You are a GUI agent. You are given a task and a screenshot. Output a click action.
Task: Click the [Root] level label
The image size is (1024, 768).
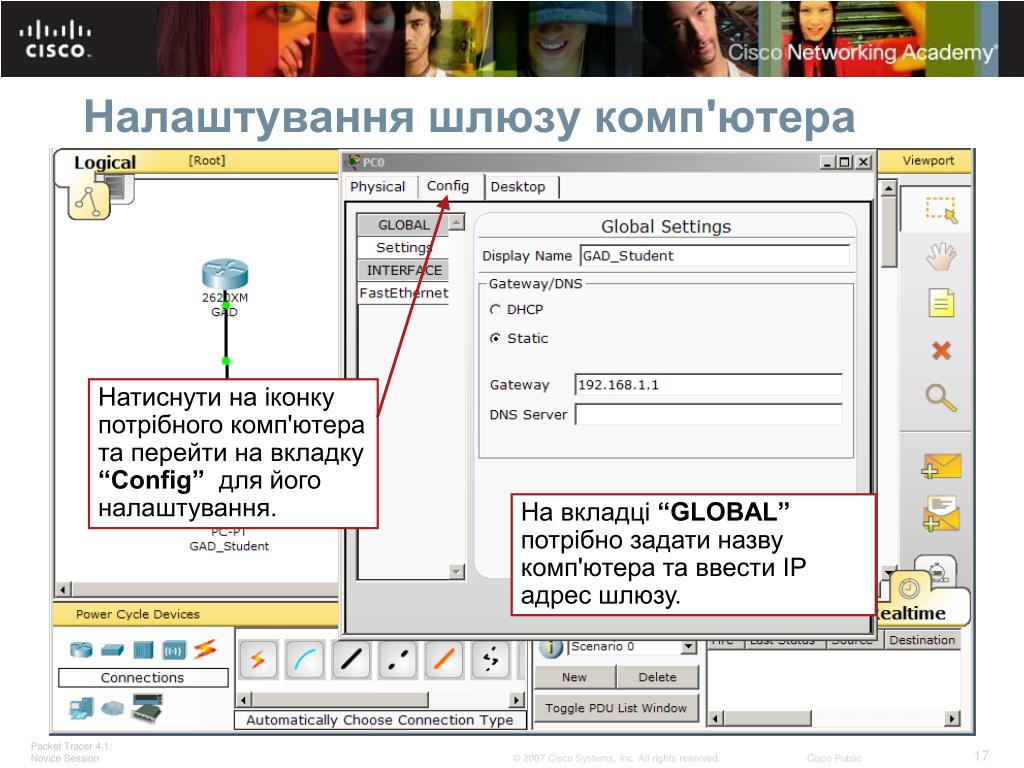click(x=207, y=161)
